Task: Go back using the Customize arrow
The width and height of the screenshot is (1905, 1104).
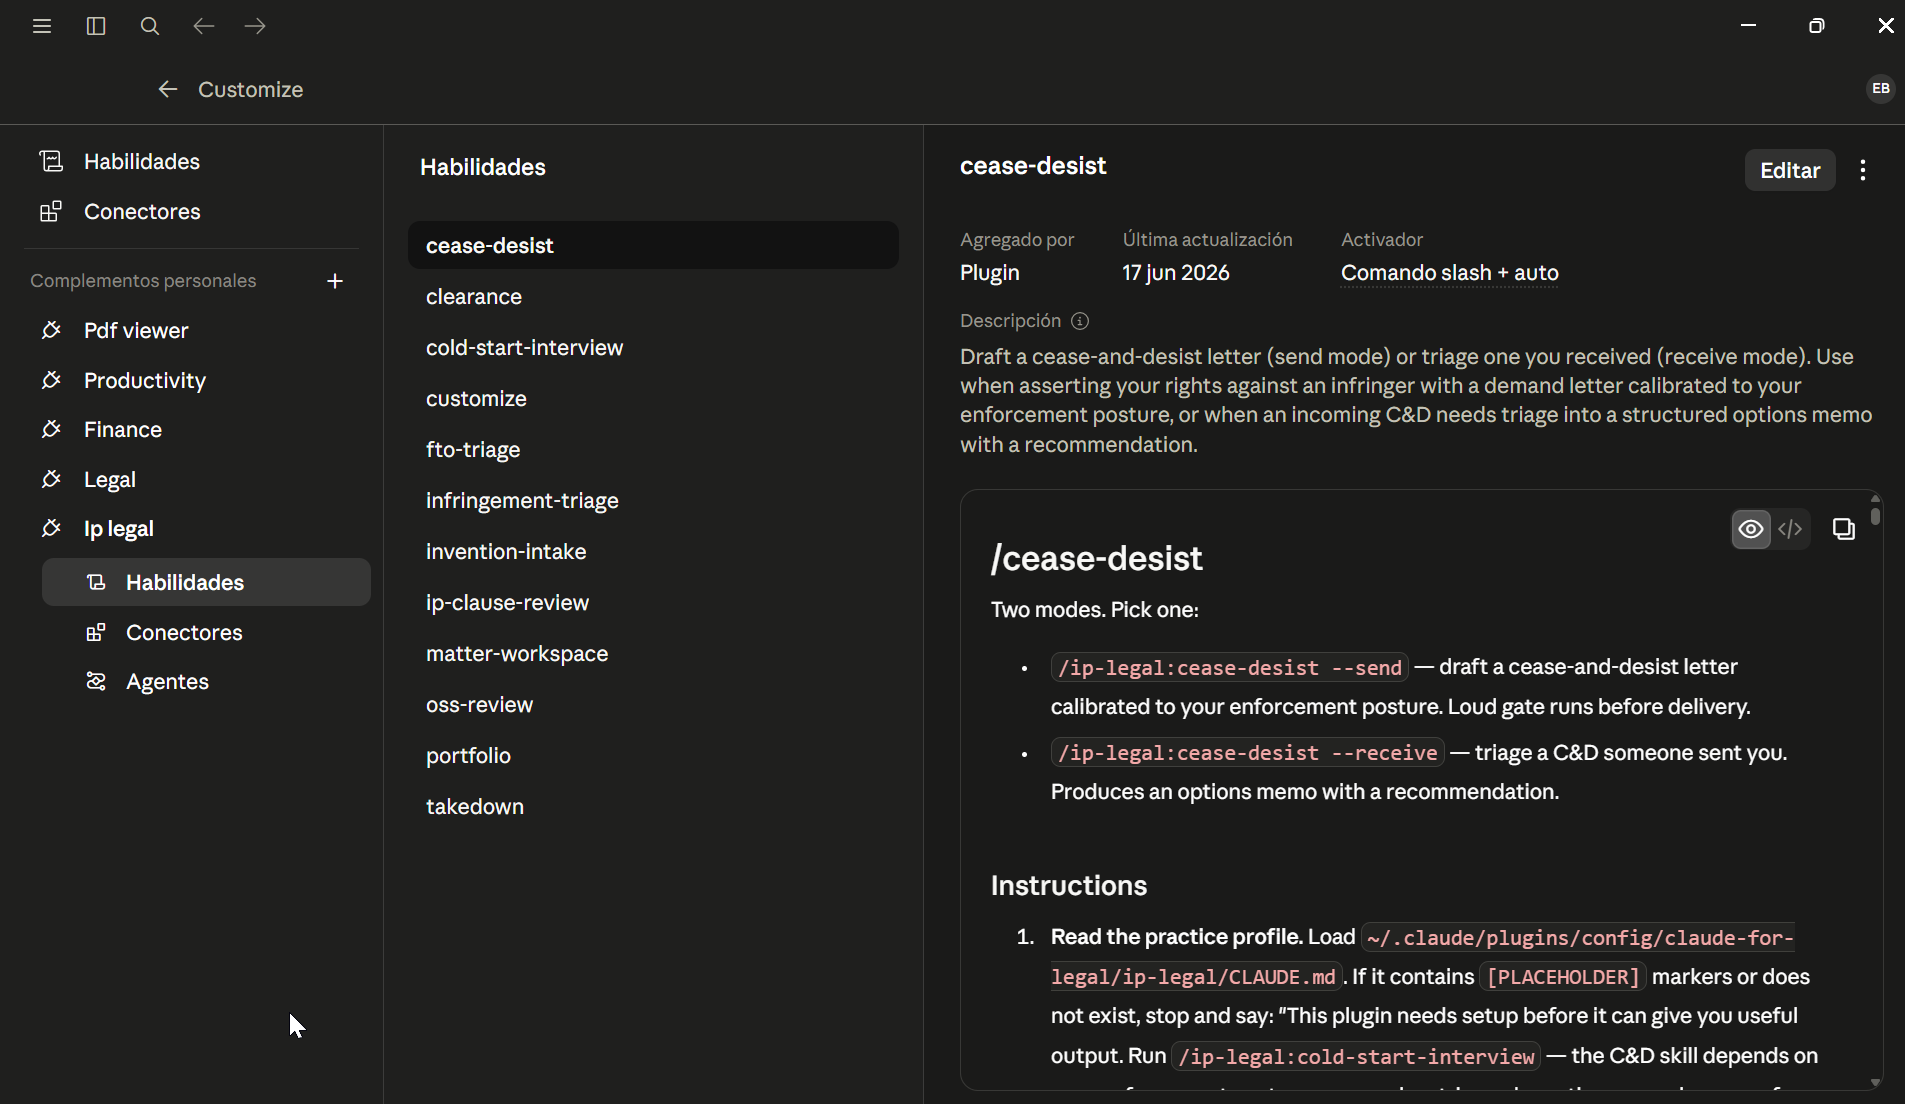Action: point(168,89)
